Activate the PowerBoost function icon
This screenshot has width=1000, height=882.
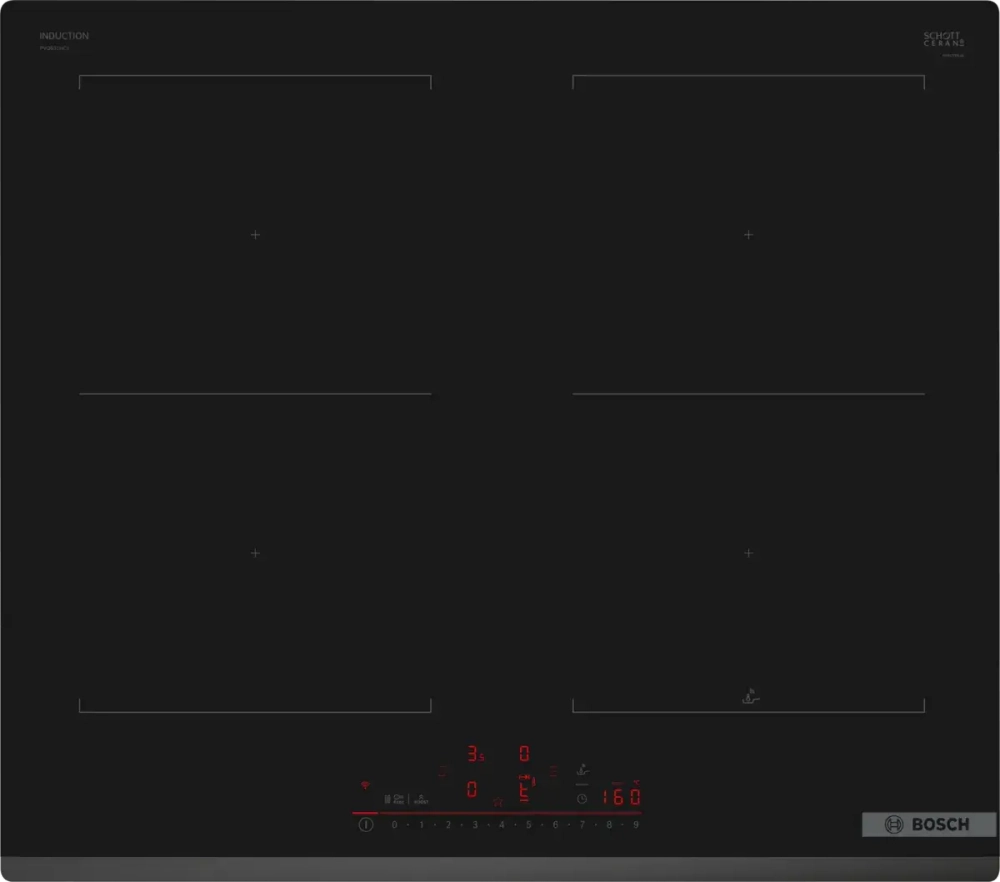421,800
